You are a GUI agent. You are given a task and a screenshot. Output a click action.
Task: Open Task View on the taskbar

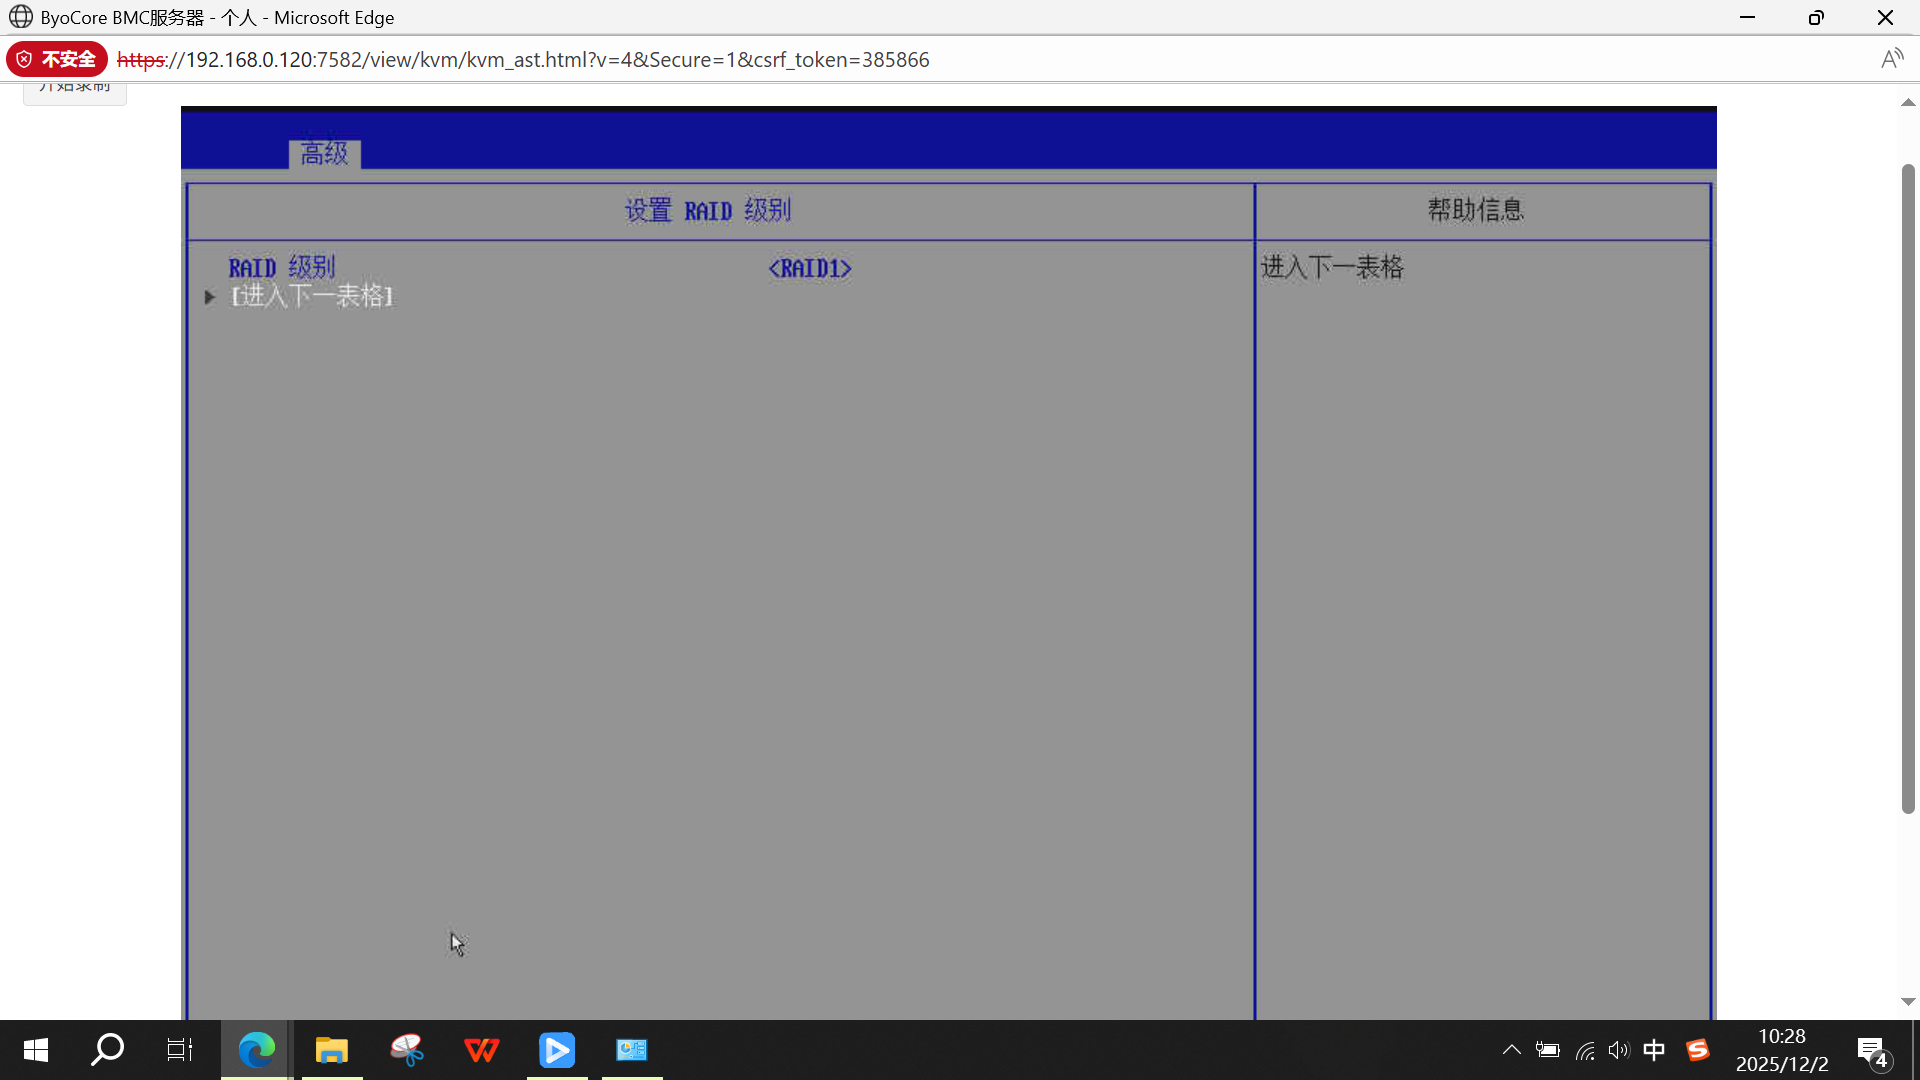coord(180,1050)
